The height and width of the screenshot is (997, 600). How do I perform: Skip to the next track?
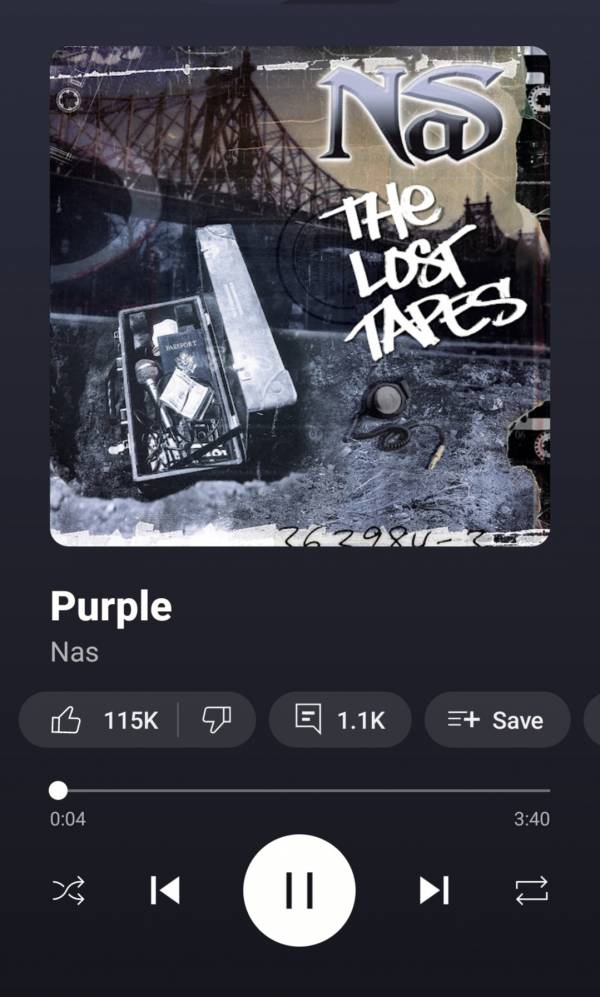pyautogui.click(x=434, y=890)
